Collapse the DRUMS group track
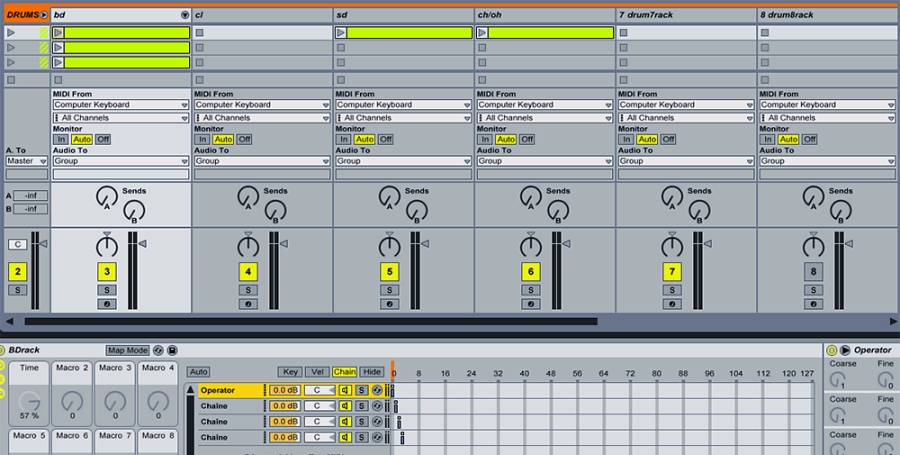 [44, 15]
